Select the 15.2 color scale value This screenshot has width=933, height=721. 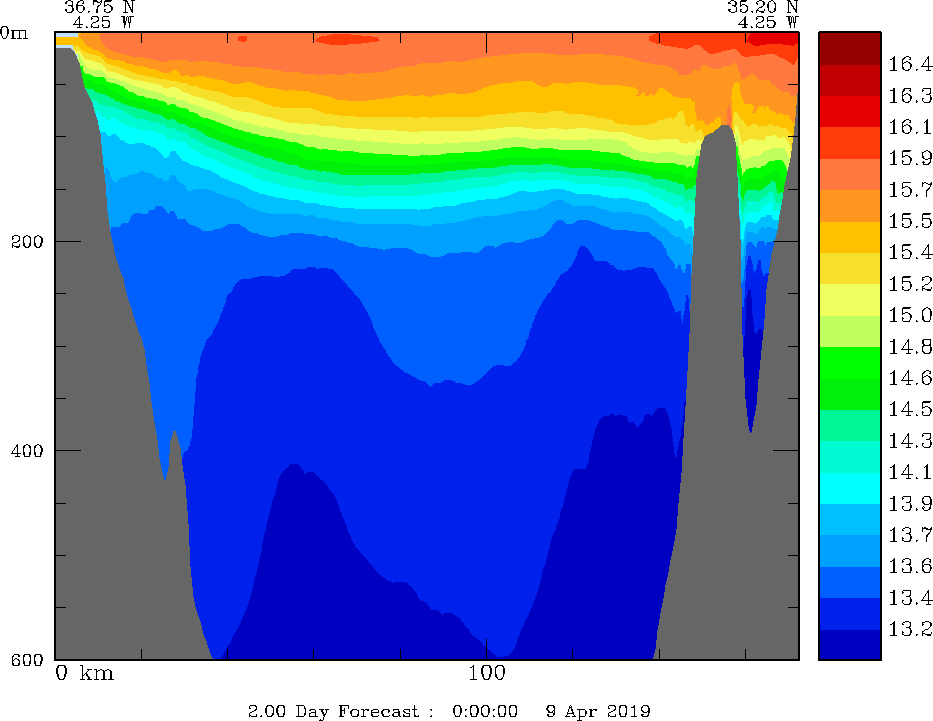click(910, 284)
